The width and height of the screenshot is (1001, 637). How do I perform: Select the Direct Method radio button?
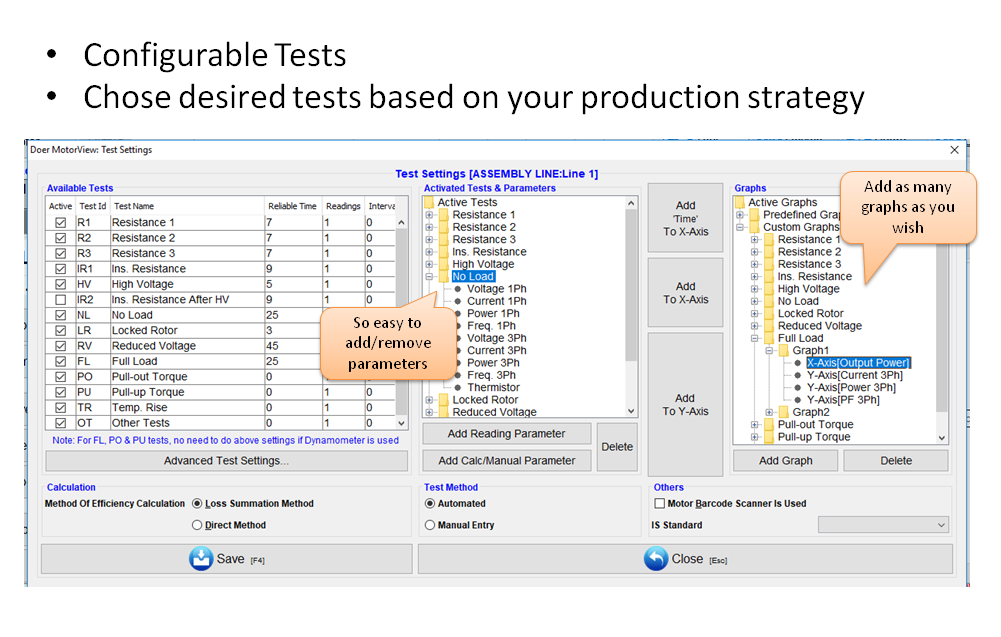click(197, 525)
